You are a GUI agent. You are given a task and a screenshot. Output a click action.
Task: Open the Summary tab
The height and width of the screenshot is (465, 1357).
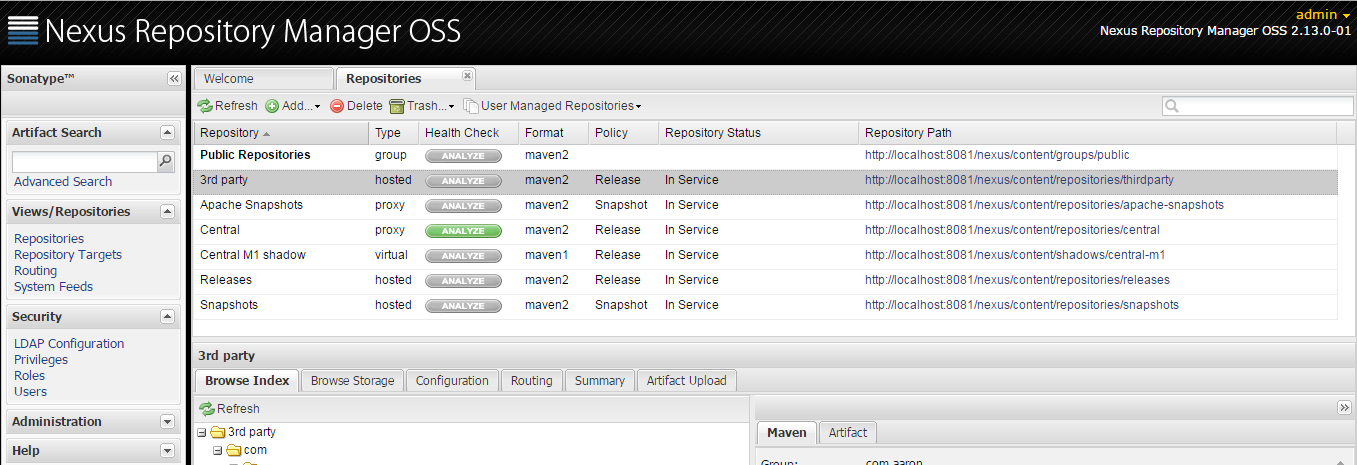click(600, 381)
